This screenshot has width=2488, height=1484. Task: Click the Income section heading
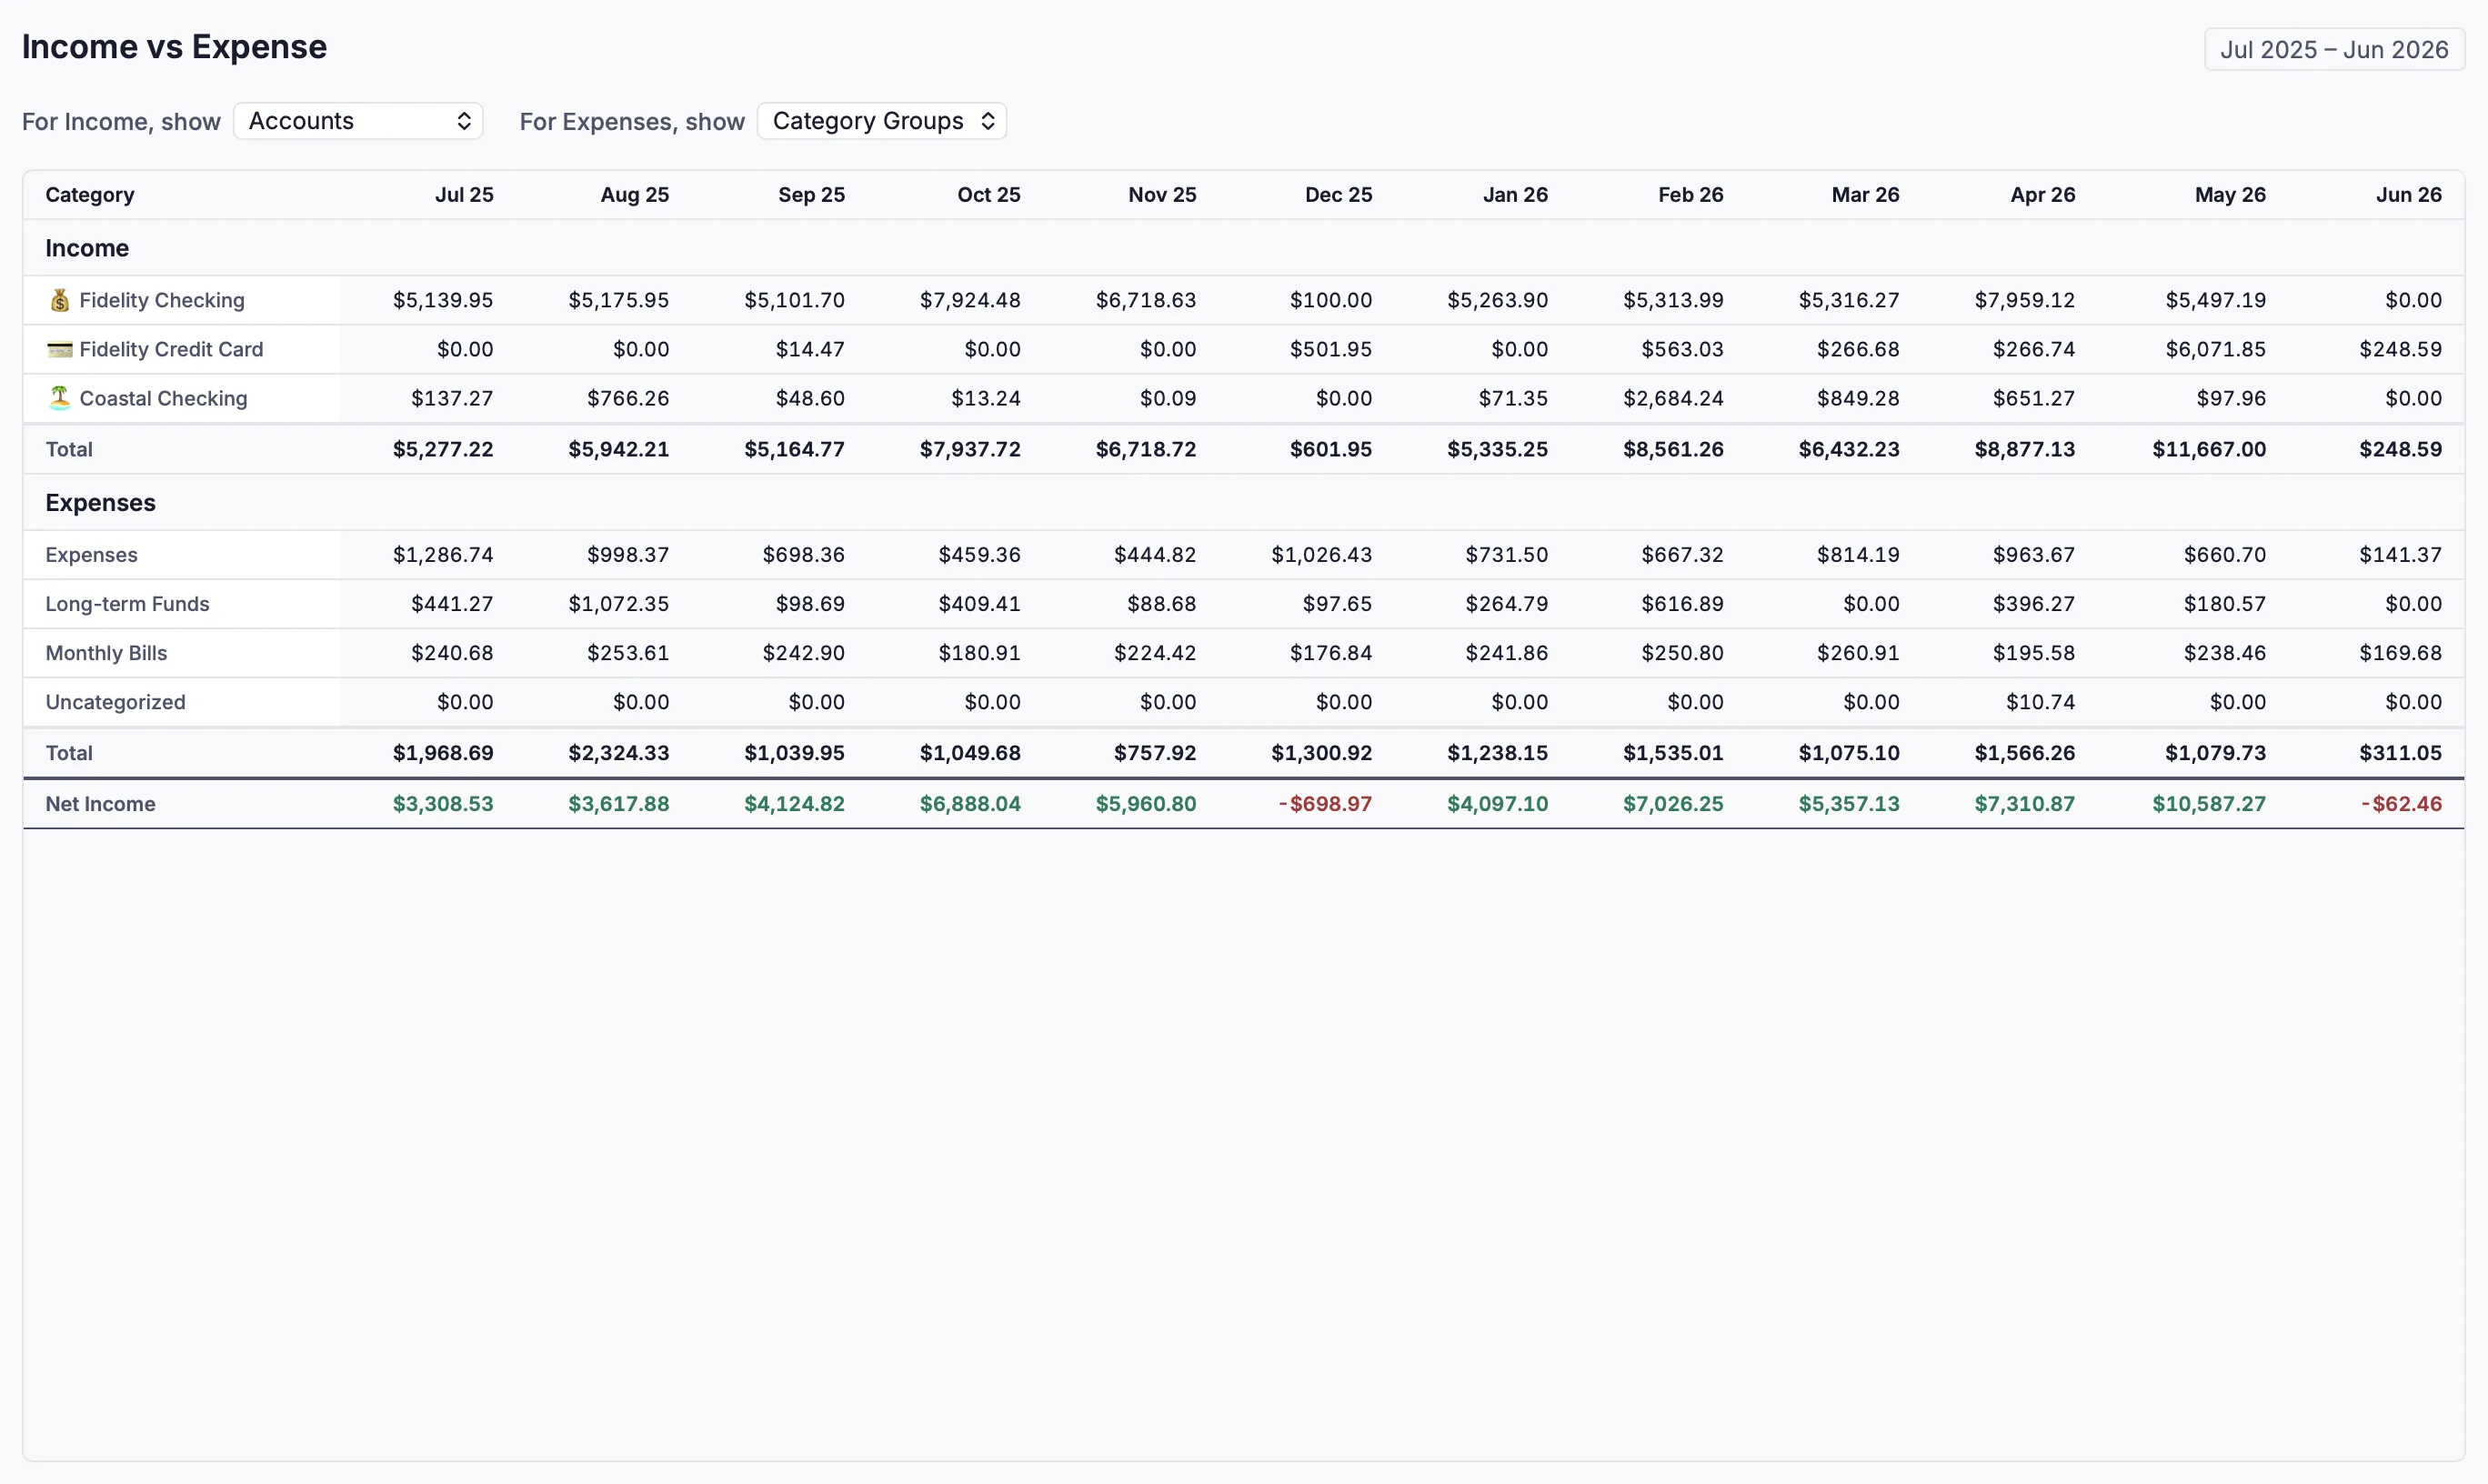click(x=87, y=248)
